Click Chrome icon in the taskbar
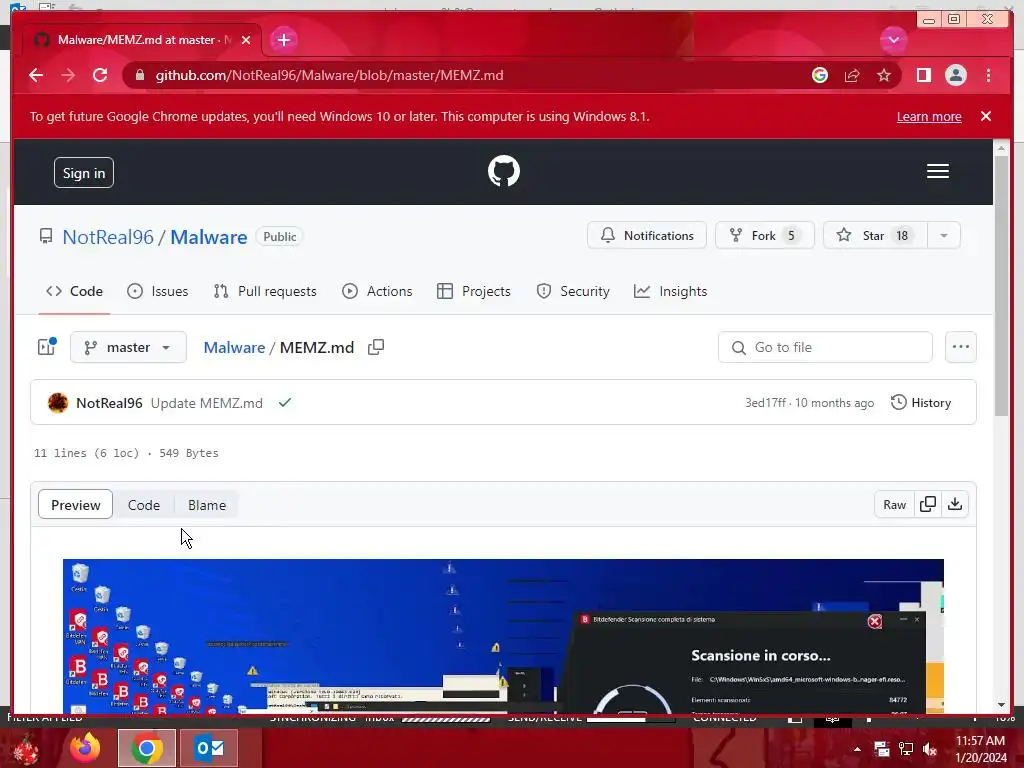 tap(147, 748)
